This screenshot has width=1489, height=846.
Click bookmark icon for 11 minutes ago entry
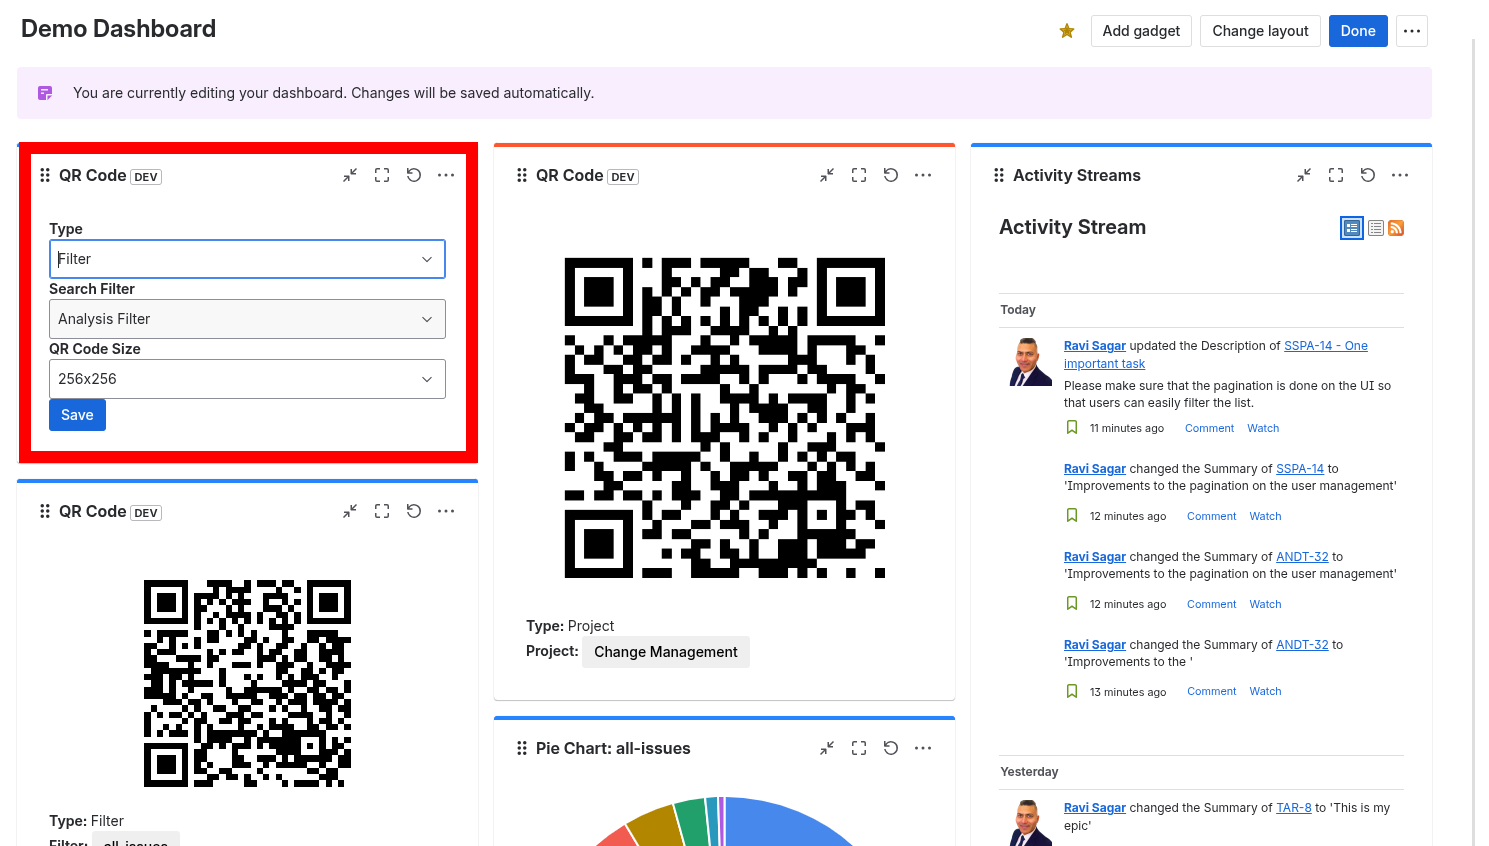pyautogui.click(x=1072, y=428)
